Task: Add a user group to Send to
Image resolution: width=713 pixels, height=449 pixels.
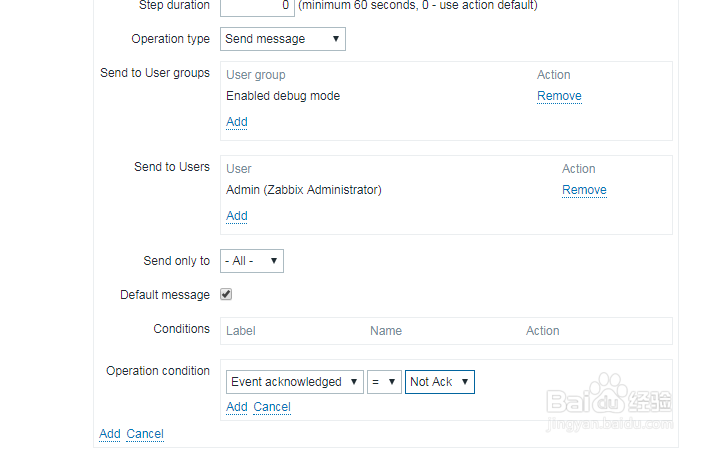Action: coord(237,122)
